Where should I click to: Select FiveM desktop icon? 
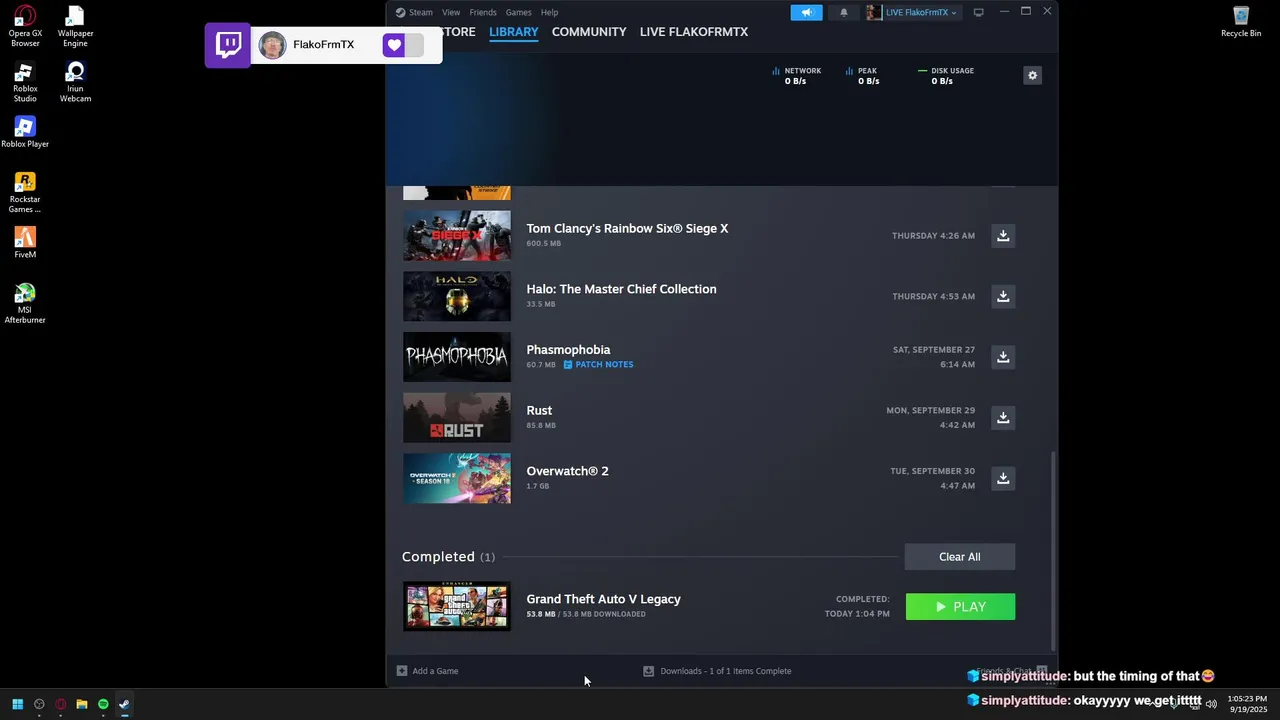tap(25, 243)
